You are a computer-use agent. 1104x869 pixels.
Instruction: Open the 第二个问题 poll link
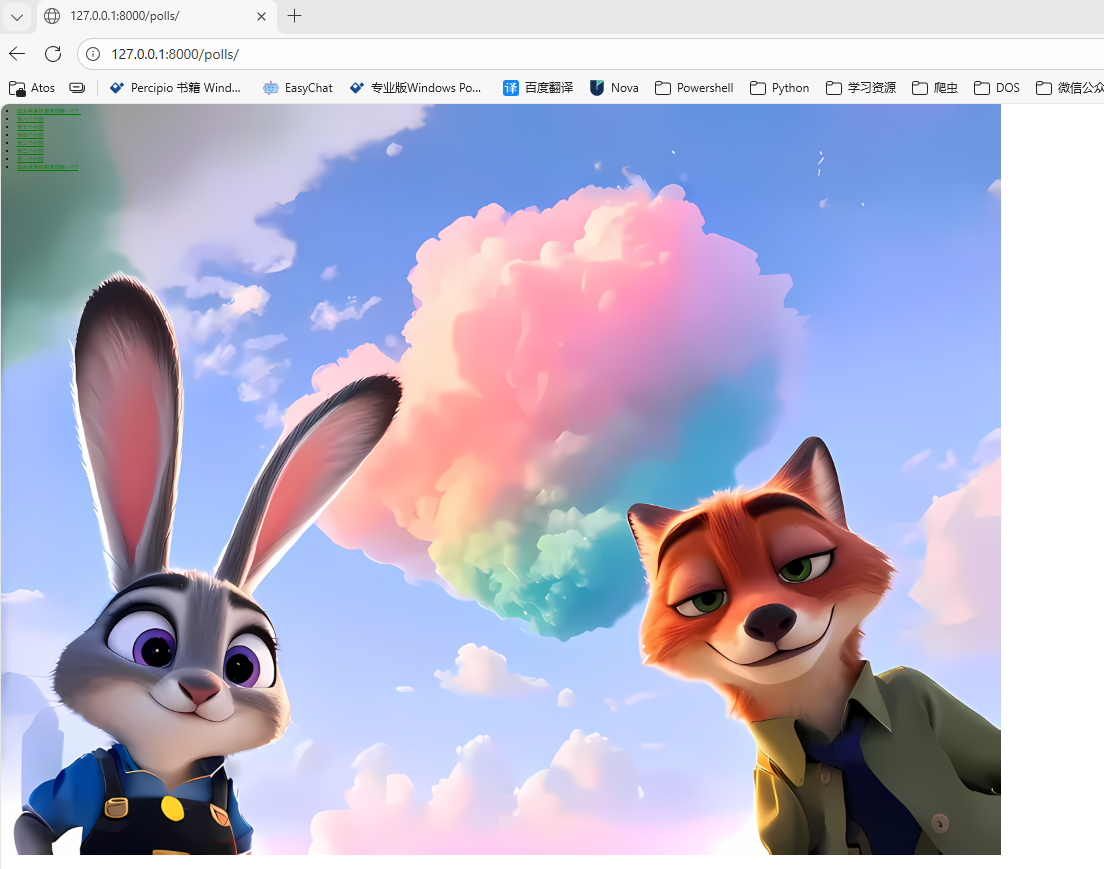(x=30, y=151)
